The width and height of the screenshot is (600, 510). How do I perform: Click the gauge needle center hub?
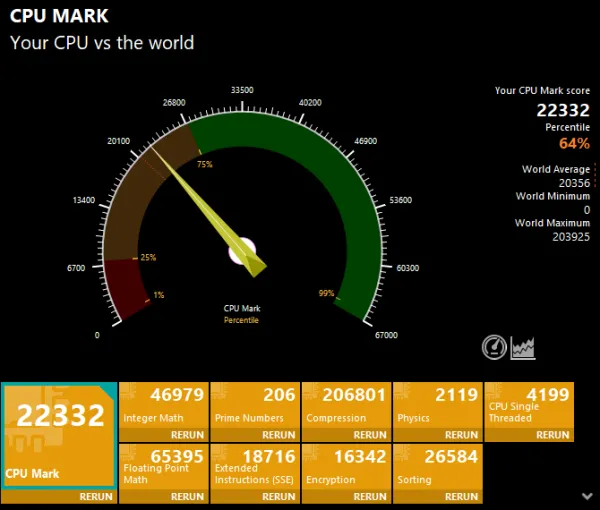(243, 252)
